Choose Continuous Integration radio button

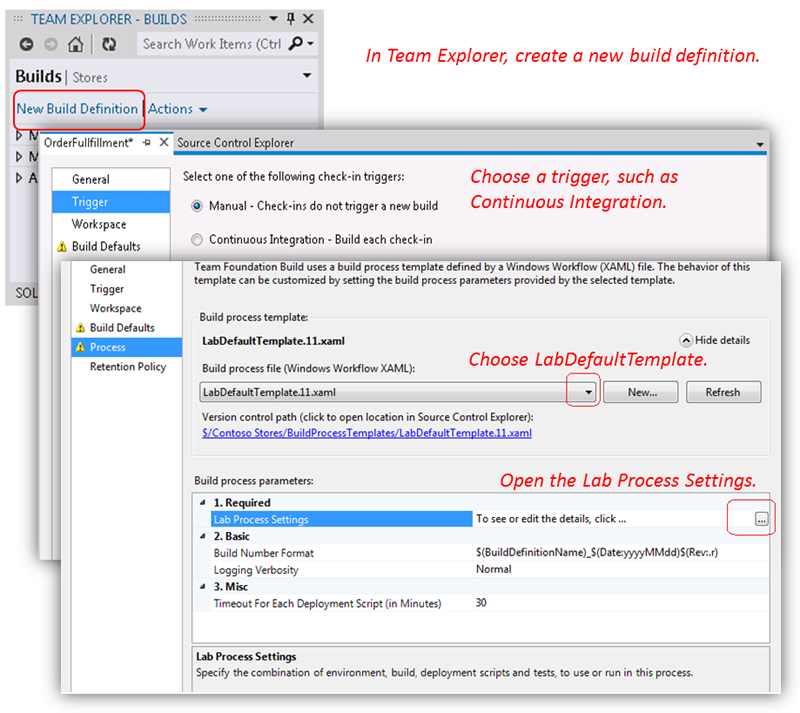pyautogui.click(x=197, y=239)
